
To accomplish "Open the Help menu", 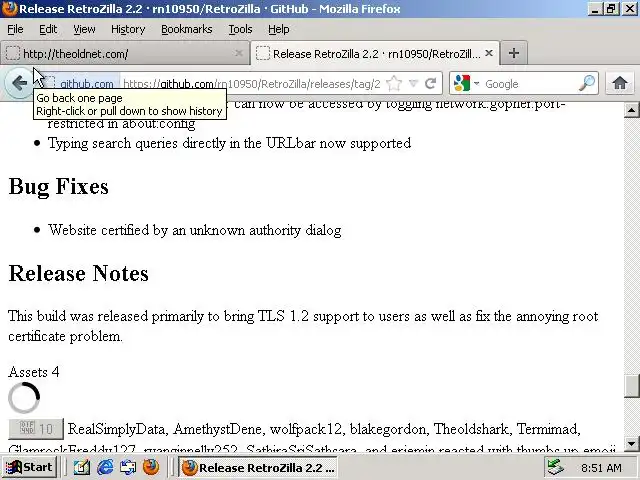I will 279,29.
